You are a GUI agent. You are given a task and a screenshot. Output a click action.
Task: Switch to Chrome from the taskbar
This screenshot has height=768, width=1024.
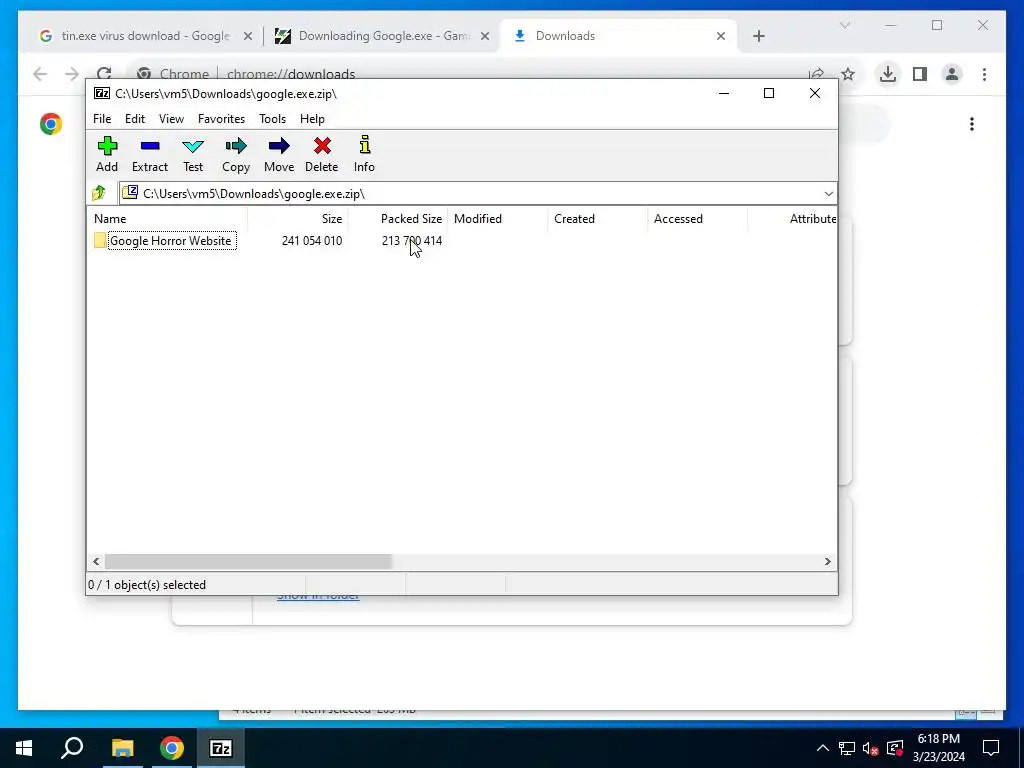[x=172, y=748]
